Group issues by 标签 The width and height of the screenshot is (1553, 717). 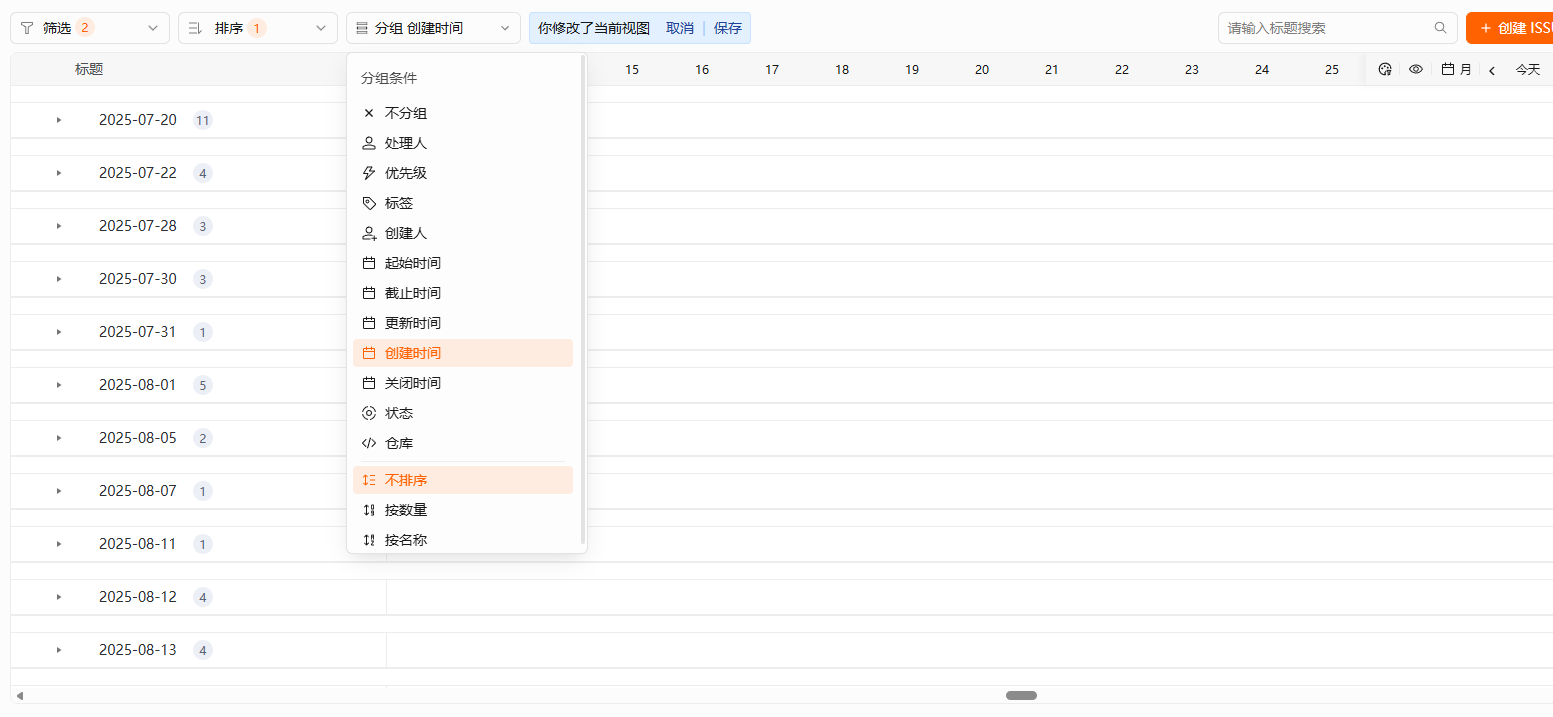pyautogui.click(x=401, y=202)
